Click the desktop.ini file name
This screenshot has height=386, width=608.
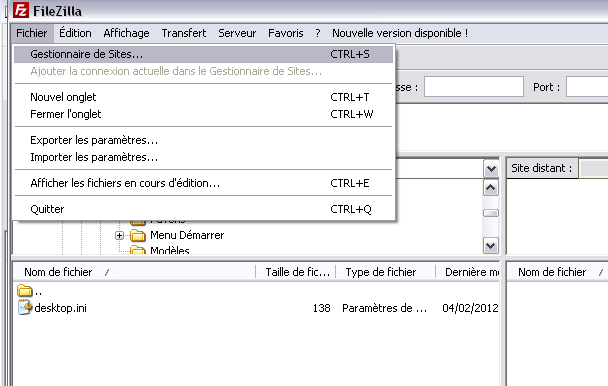pyautogui.click(x=60, y=308)
